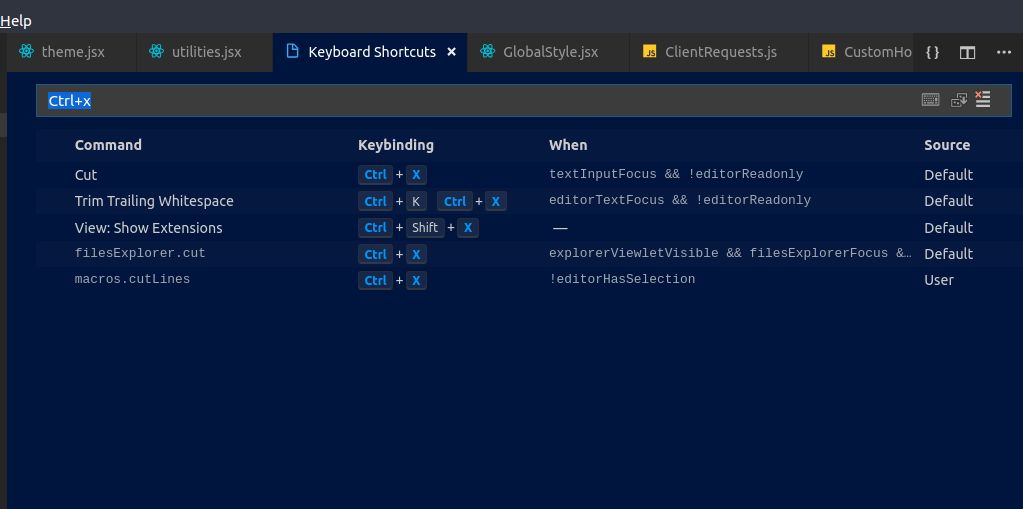The height and width of the screenshot is (509, 1023).
Task: Click the Ctrl+Shift+X keybinding
Action: [418, 228]
